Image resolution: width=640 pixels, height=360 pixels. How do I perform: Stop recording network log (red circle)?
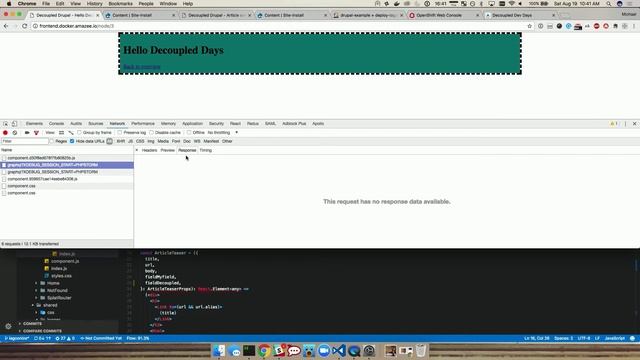point(5,133)
